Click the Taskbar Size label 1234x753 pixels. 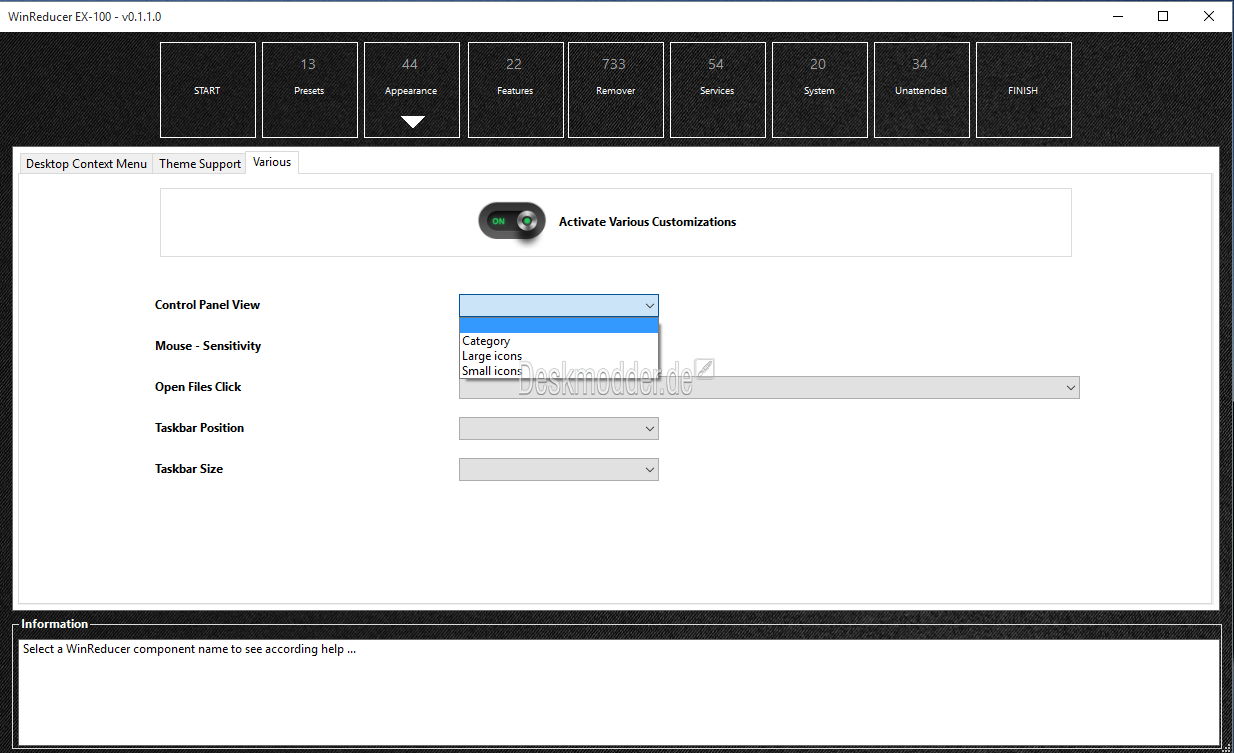(x=189, y=469)
